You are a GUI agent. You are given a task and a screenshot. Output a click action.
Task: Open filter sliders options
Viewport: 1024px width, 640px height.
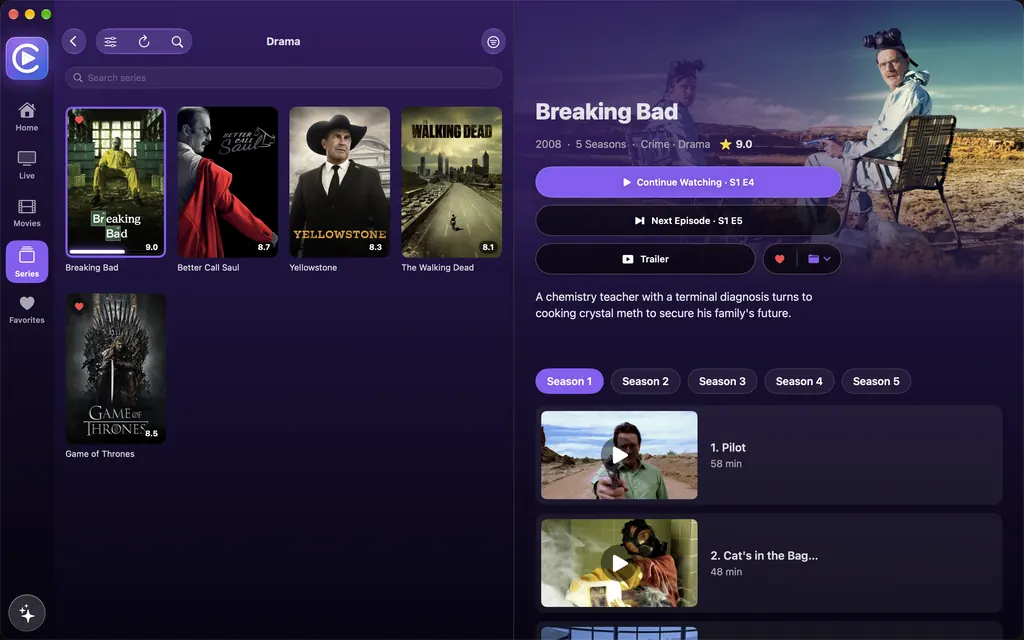[x=110, y=42]
